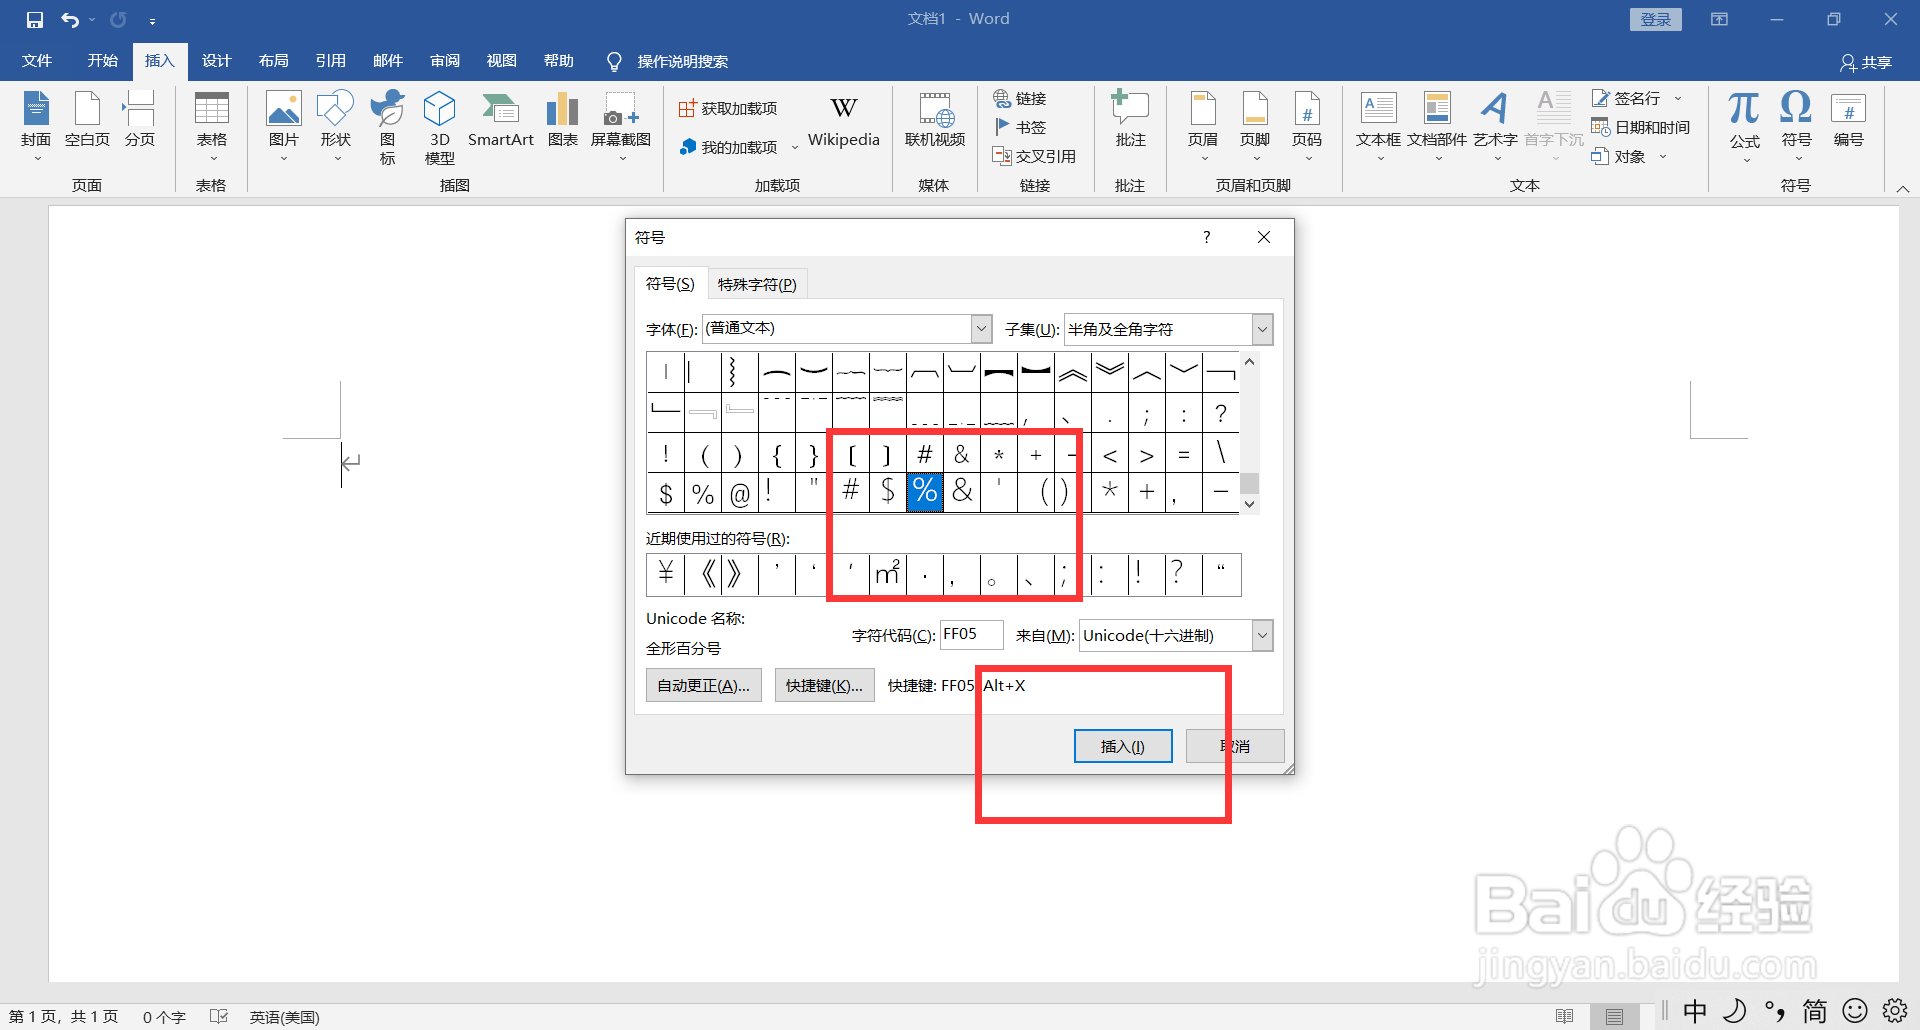Screen dimensions: 1920x1030
Task: Open the Table (表格) insert menu
Action: [211, 127]
